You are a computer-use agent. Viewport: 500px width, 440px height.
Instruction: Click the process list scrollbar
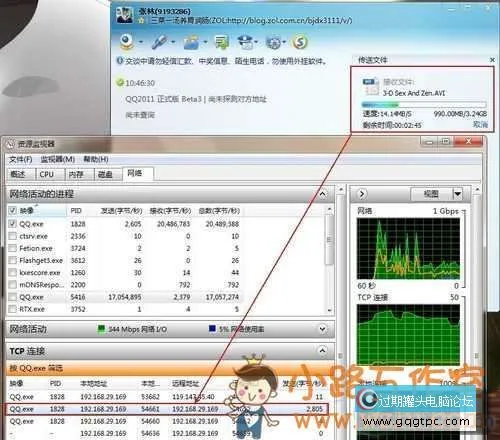pyautogui.click(x=329, y=239)
